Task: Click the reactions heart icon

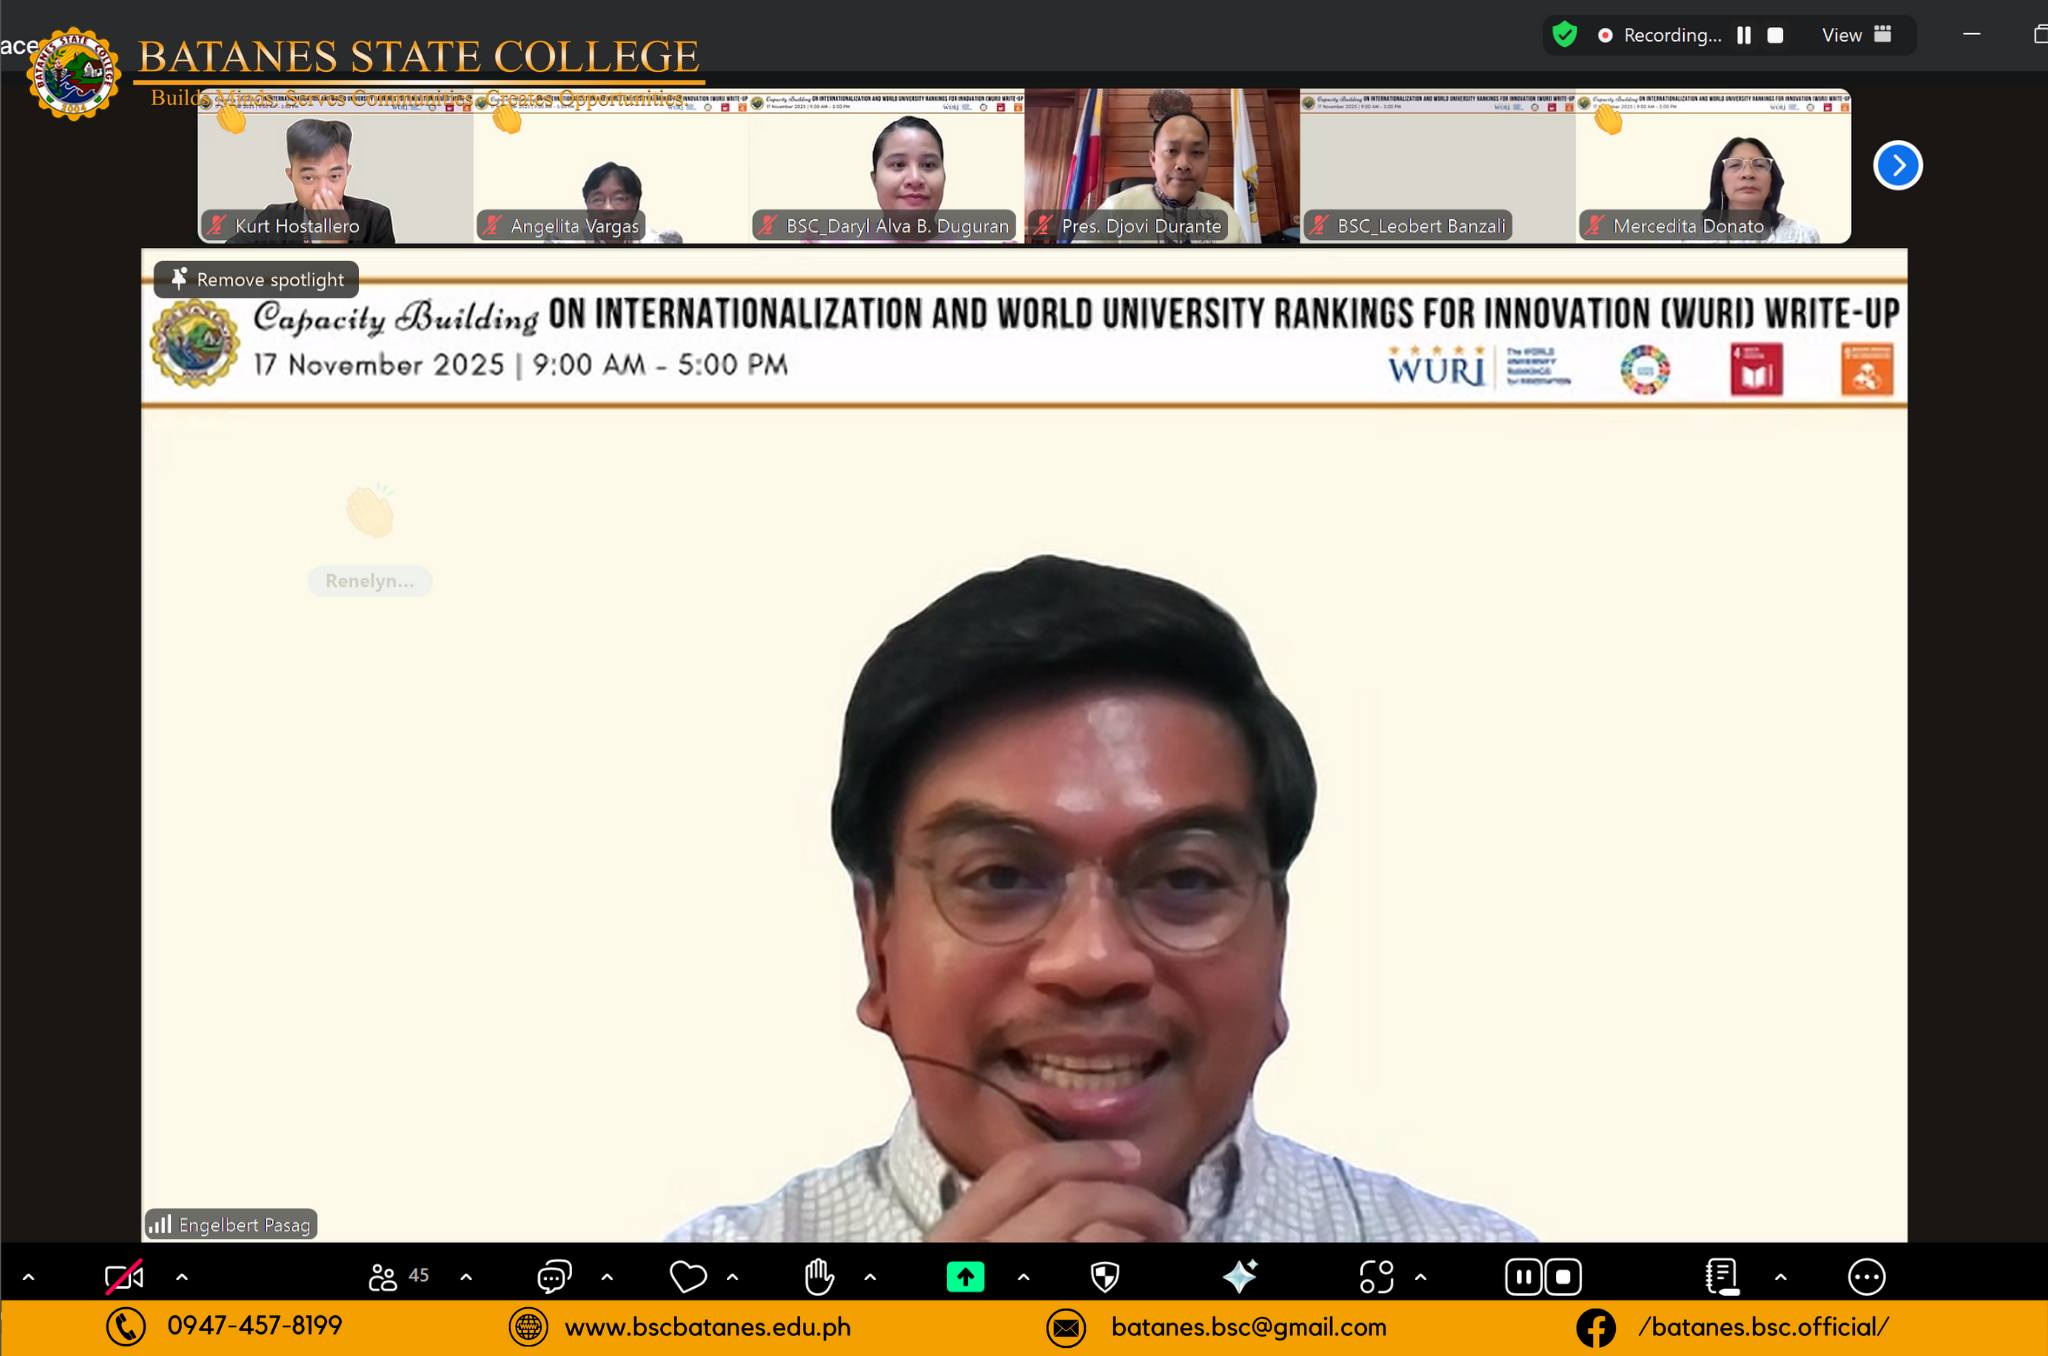Action: point(688,1277)
